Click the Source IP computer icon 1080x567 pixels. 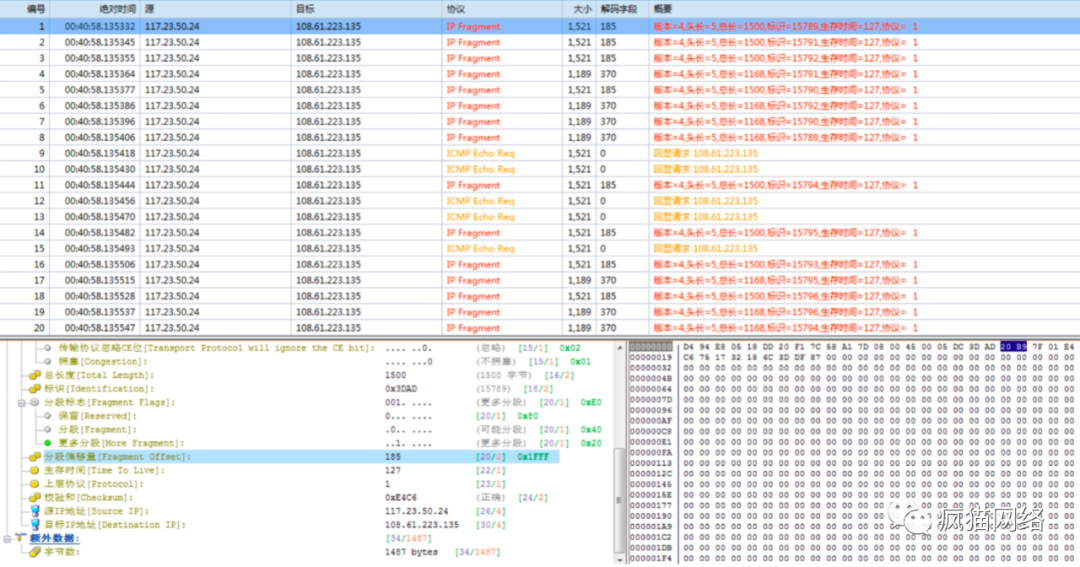point(34,511)
